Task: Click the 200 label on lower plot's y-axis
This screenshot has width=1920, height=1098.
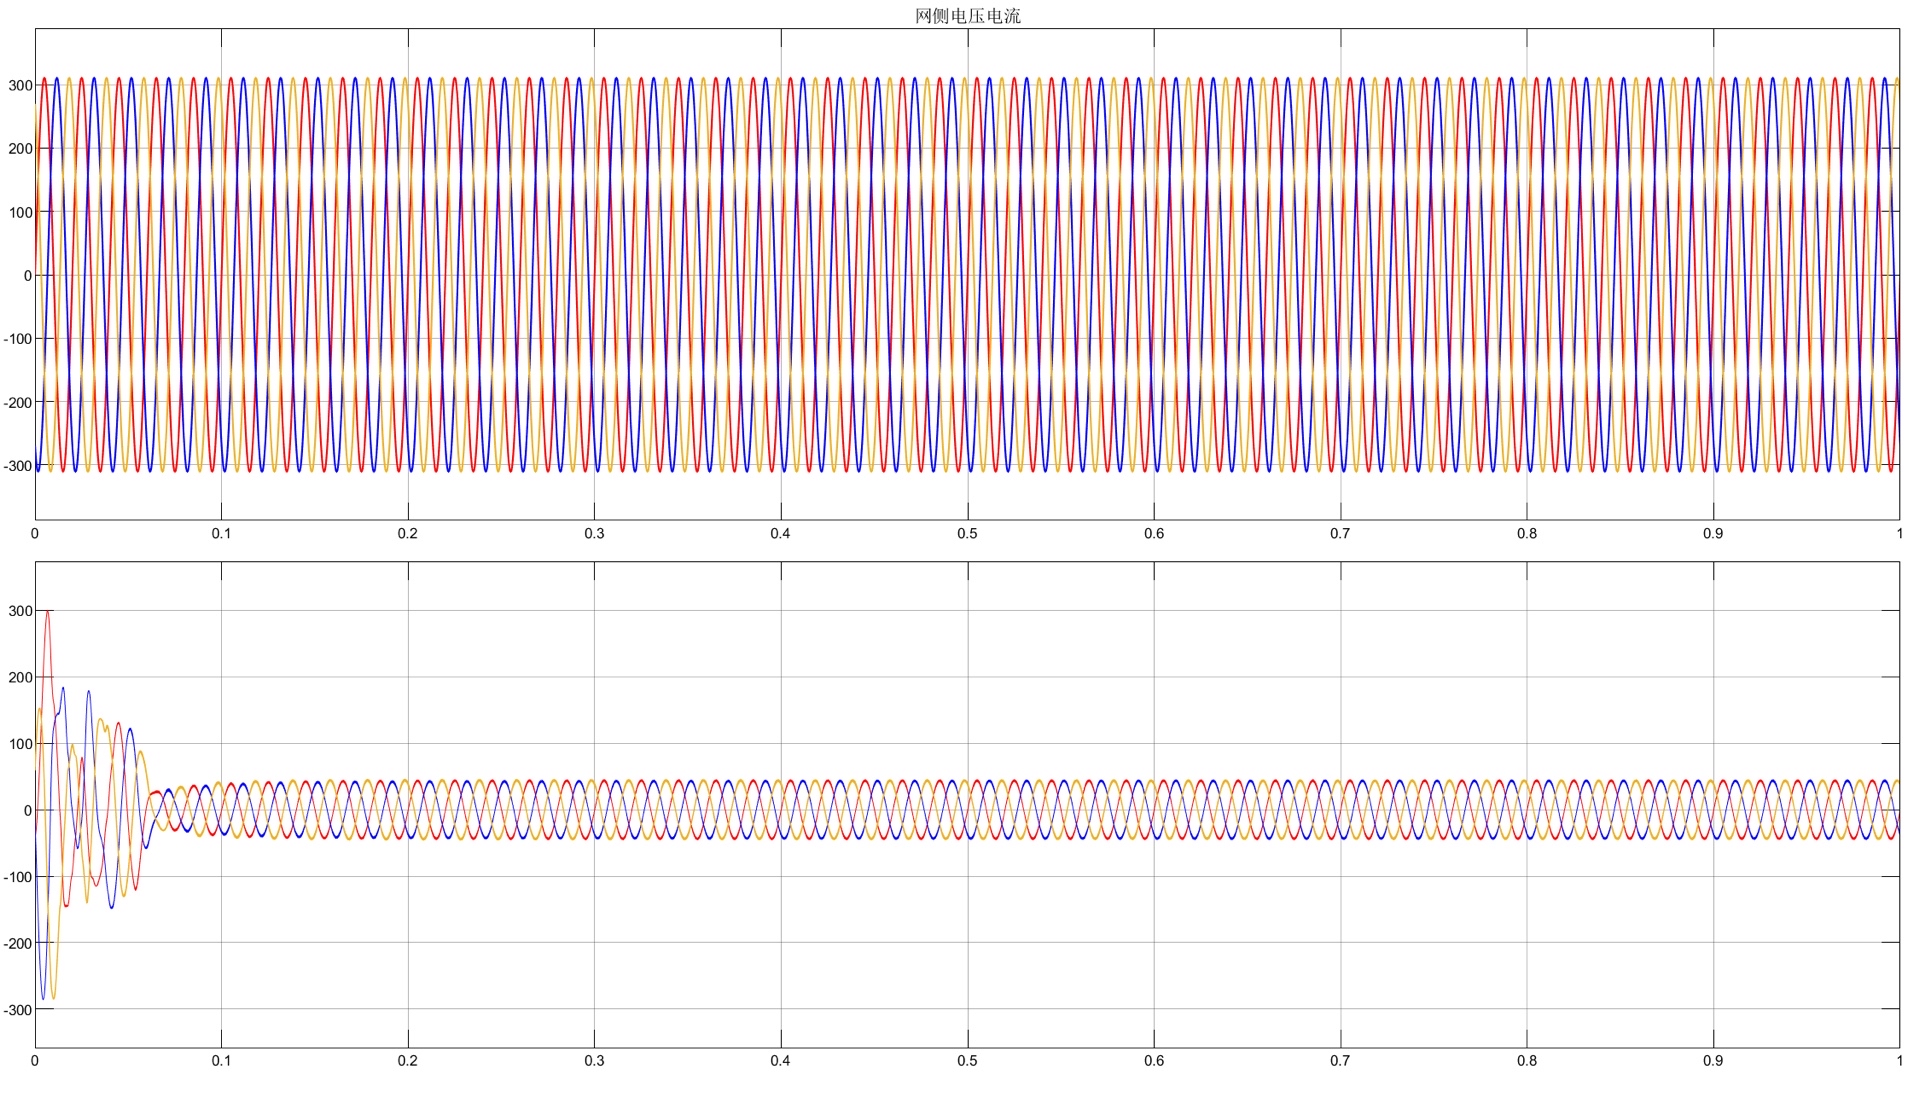Action: [20, 678]
